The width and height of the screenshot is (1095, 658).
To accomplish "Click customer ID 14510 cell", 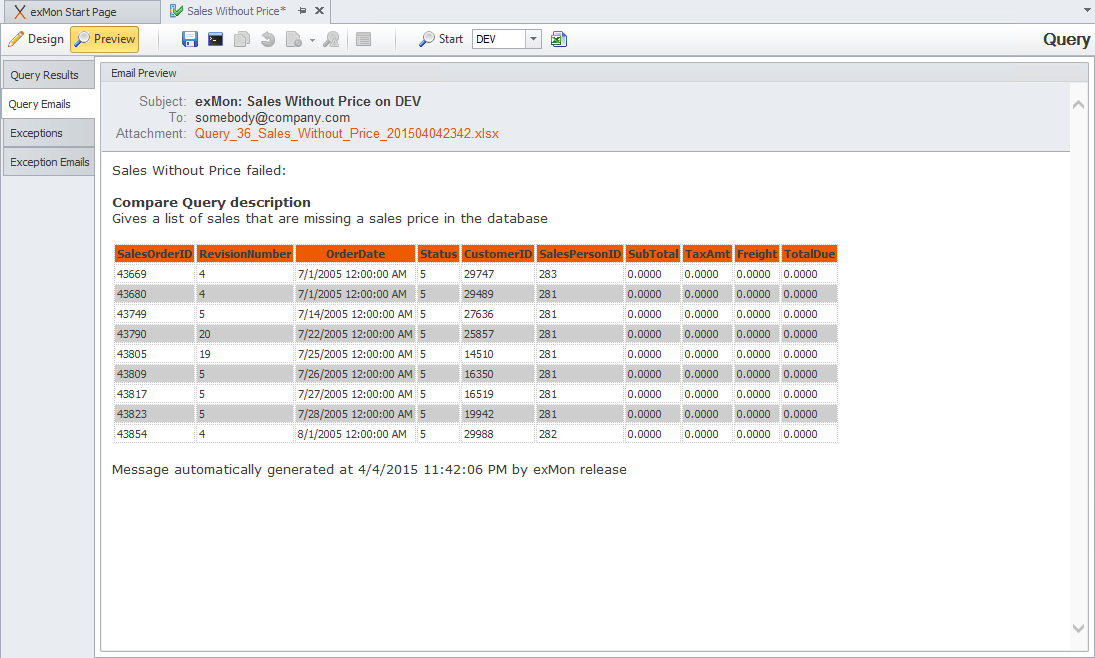I will coord(498,354).
